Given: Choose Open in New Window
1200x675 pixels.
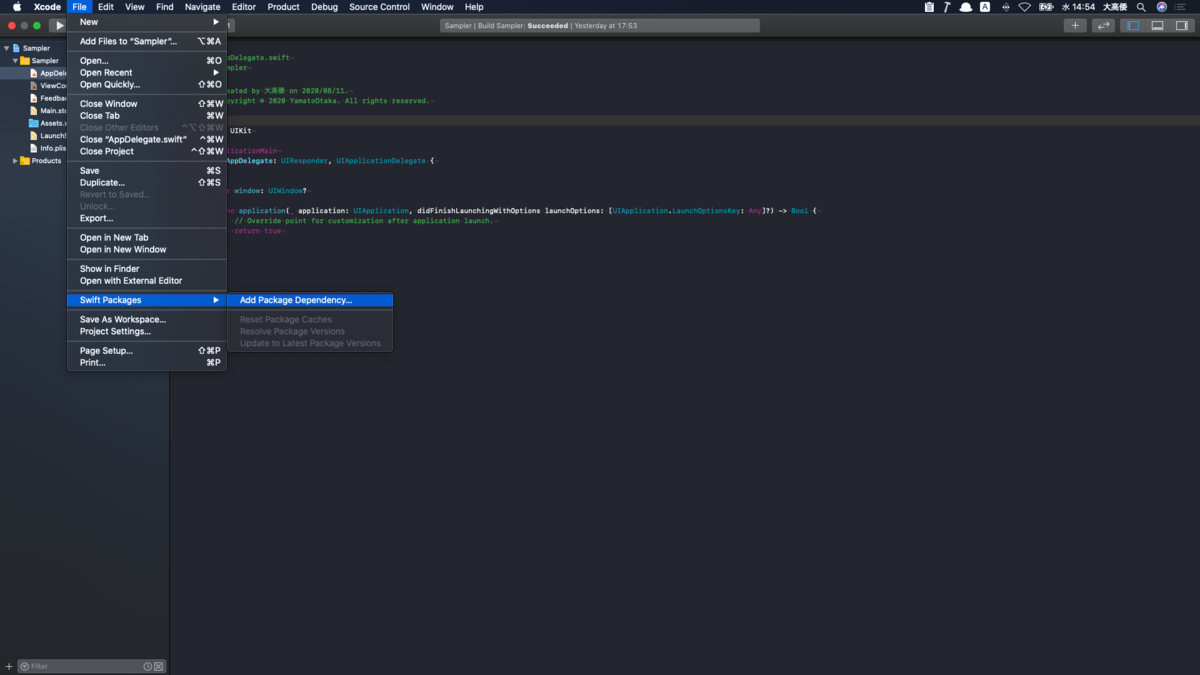Looking at the screenshot, I should tap(147, 250).
